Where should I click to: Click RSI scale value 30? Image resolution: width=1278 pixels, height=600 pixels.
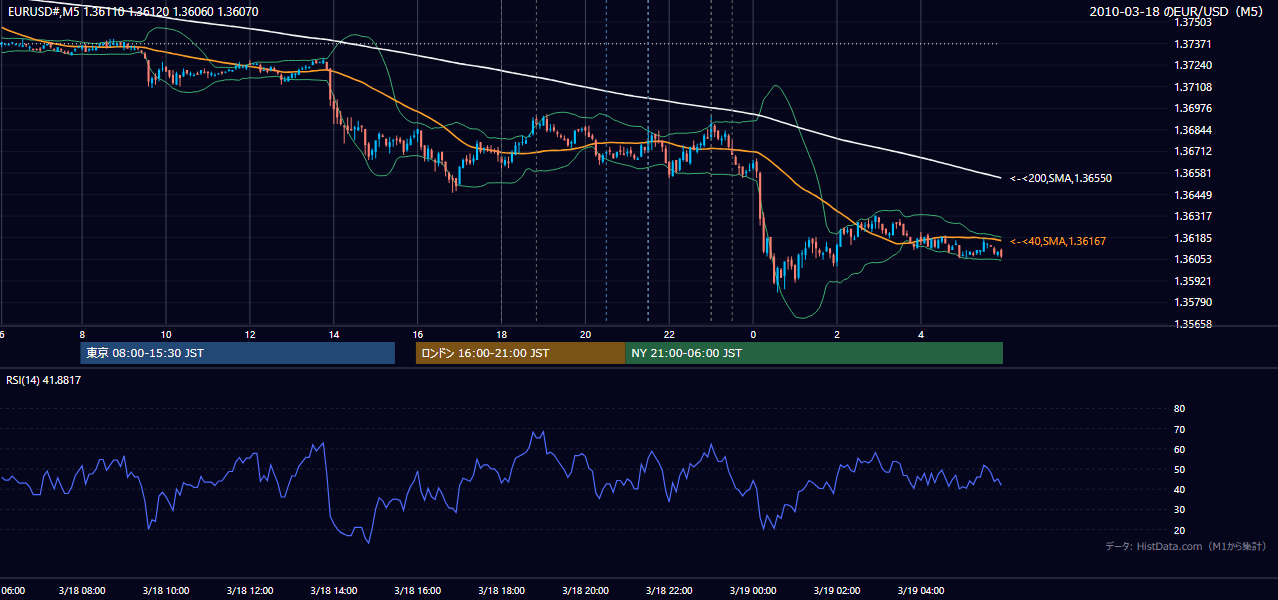[x=1179, y=510]
